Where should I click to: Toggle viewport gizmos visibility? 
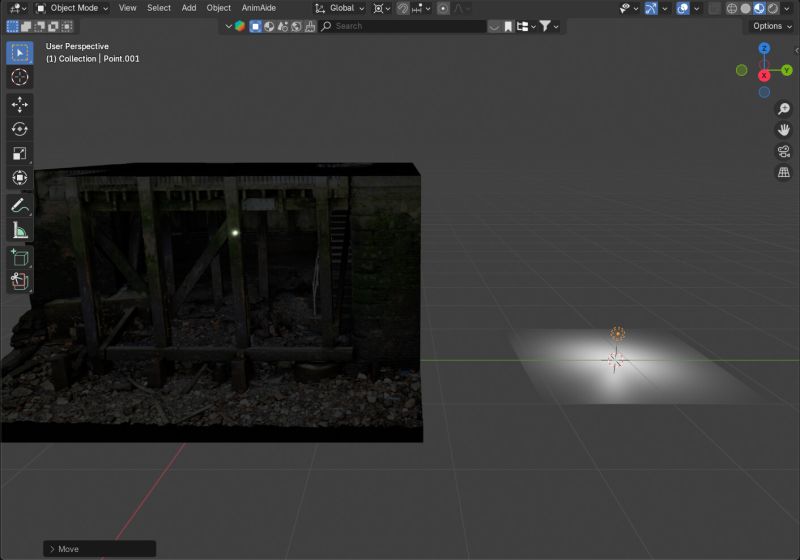click(651, 8)
